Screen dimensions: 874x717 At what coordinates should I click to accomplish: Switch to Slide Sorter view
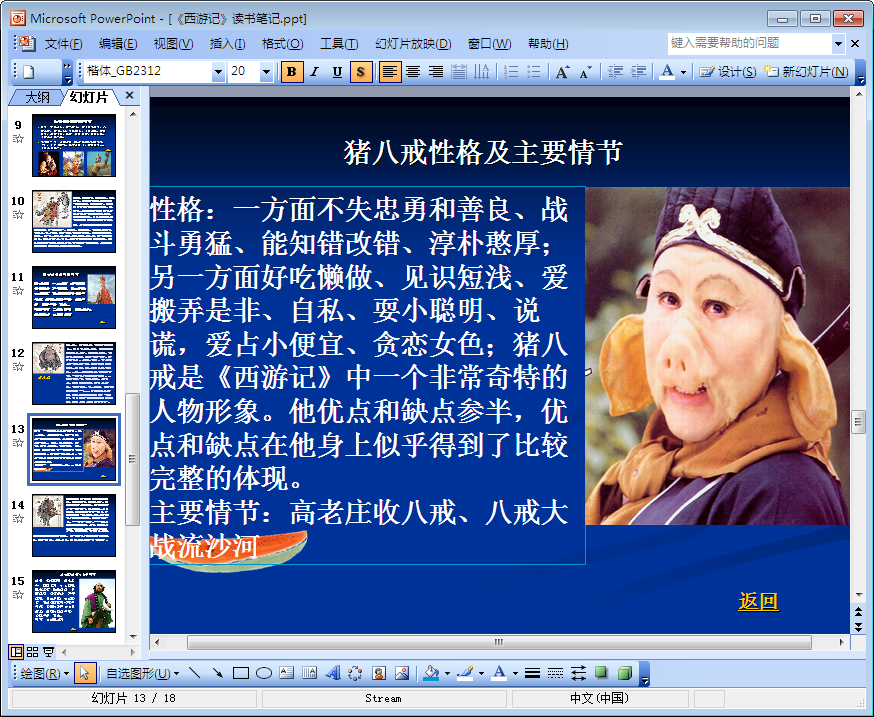(x=32, y=651)
